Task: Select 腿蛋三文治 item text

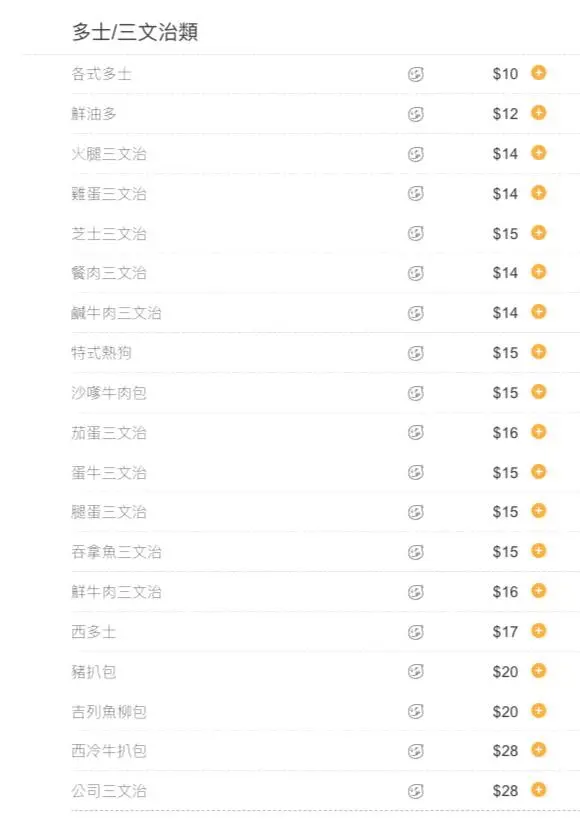Action: click(109, 512)
